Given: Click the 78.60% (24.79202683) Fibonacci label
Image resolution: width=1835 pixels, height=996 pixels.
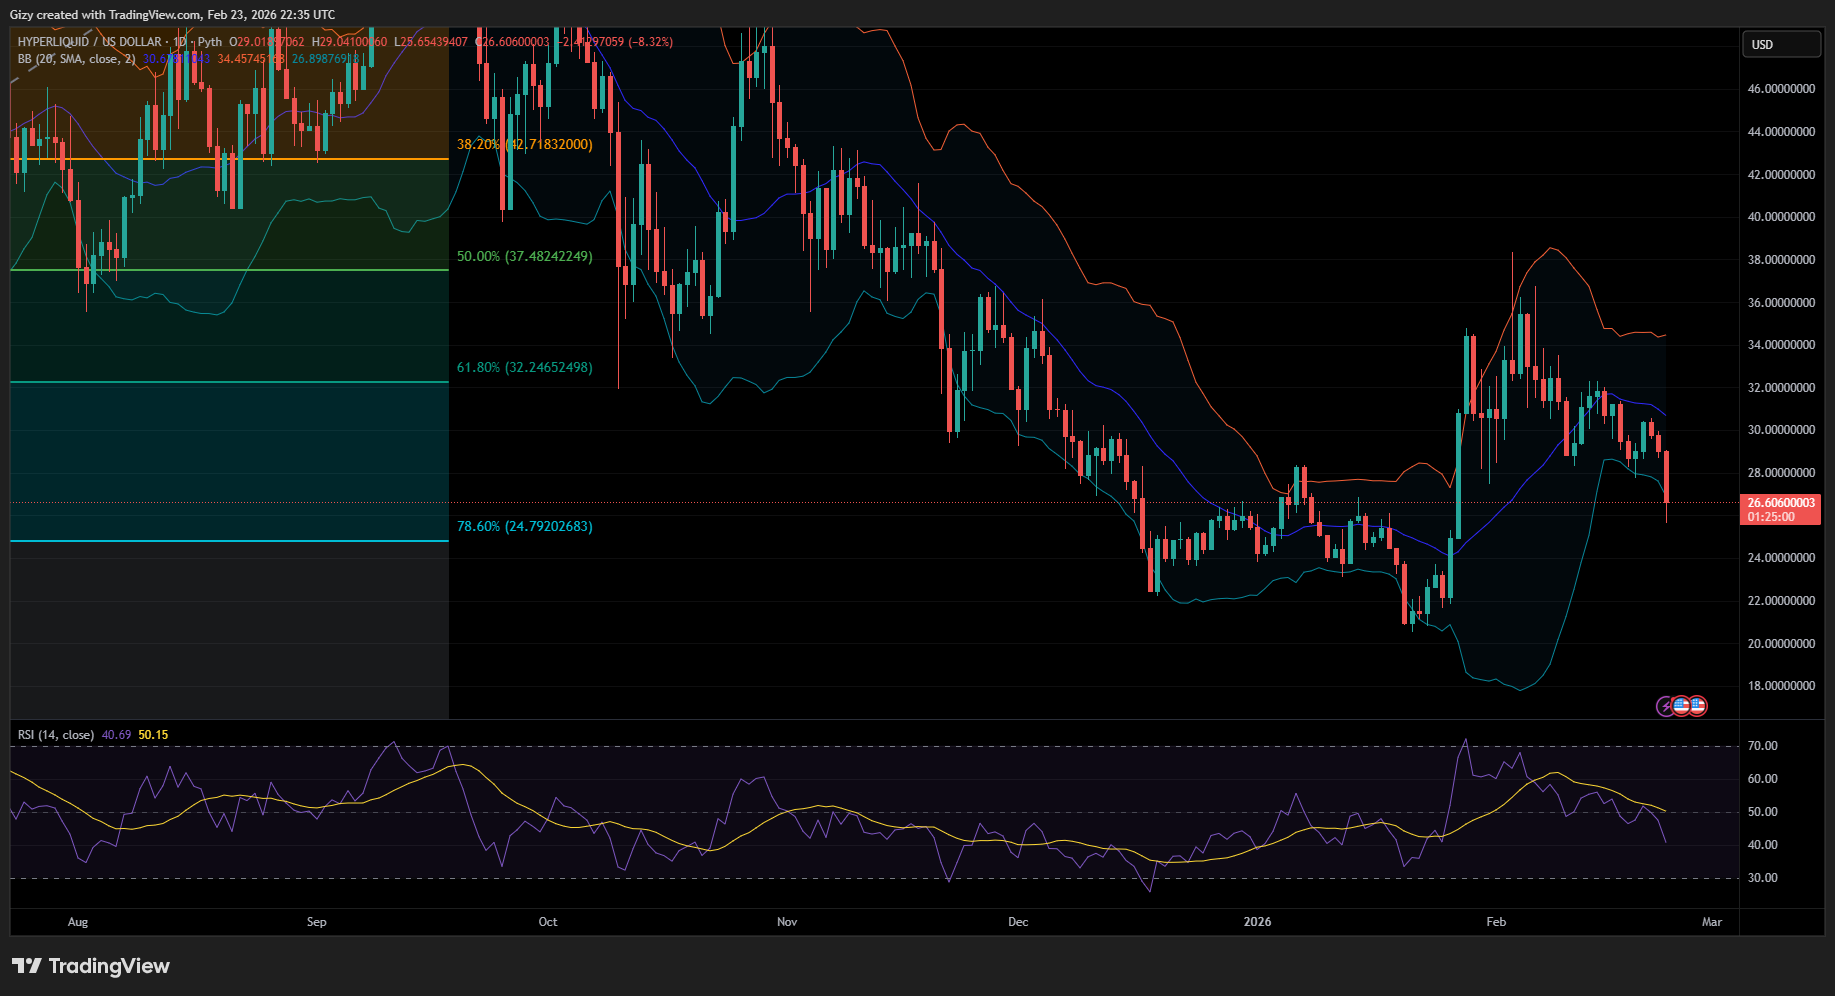Looking at the screenshot, I should pos(524,527).
